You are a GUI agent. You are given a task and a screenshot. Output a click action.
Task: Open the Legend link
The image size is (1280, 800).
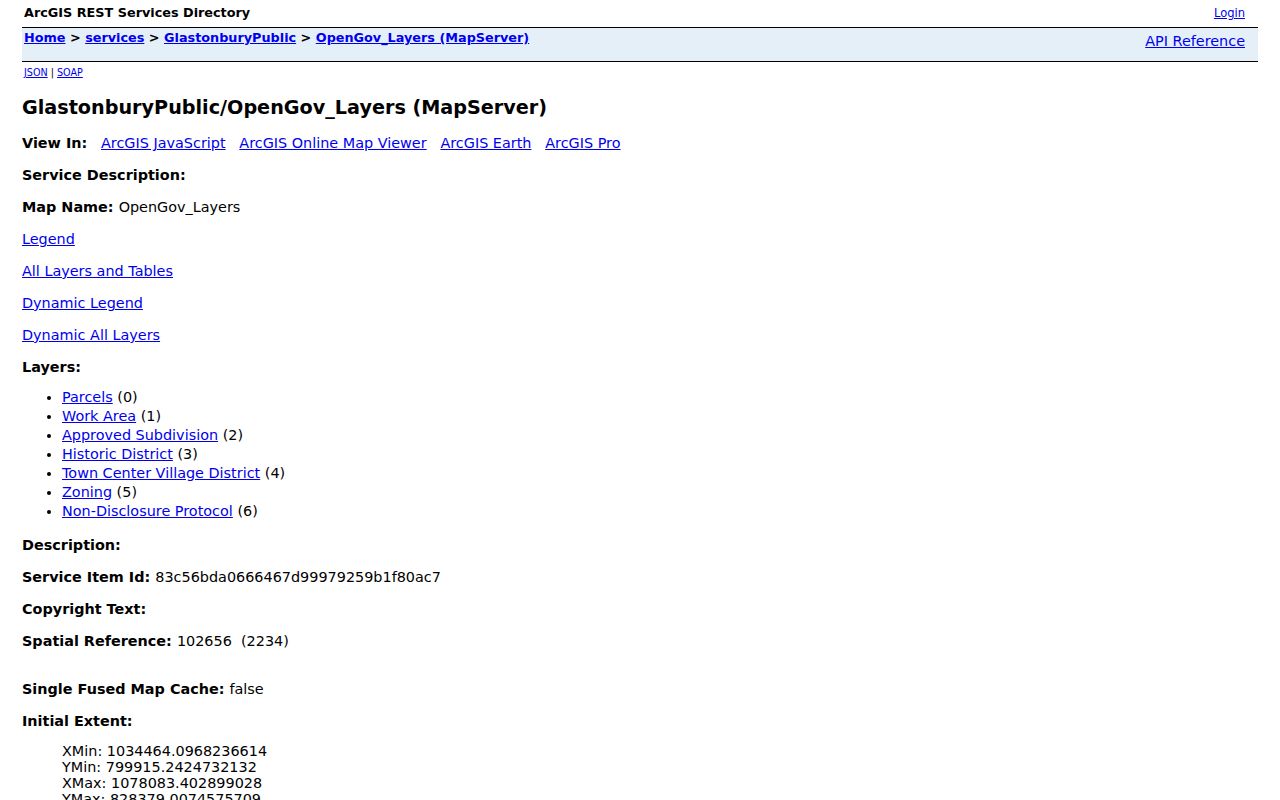click(x=48, y=239)
